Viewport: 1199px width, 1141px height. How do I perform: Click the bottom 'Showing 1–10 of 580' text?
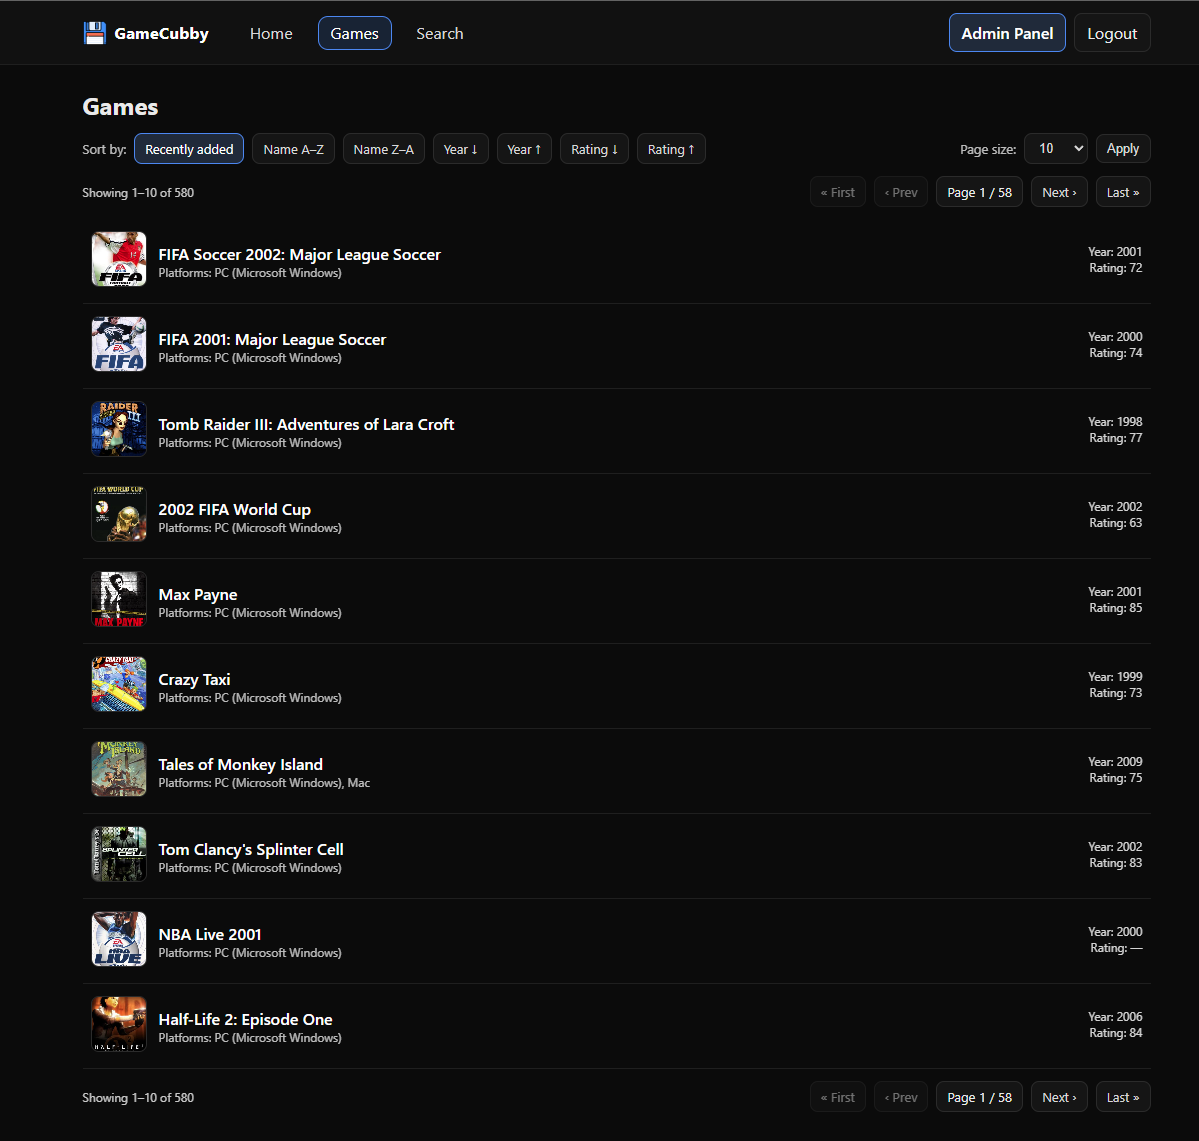pos(138,1097)
